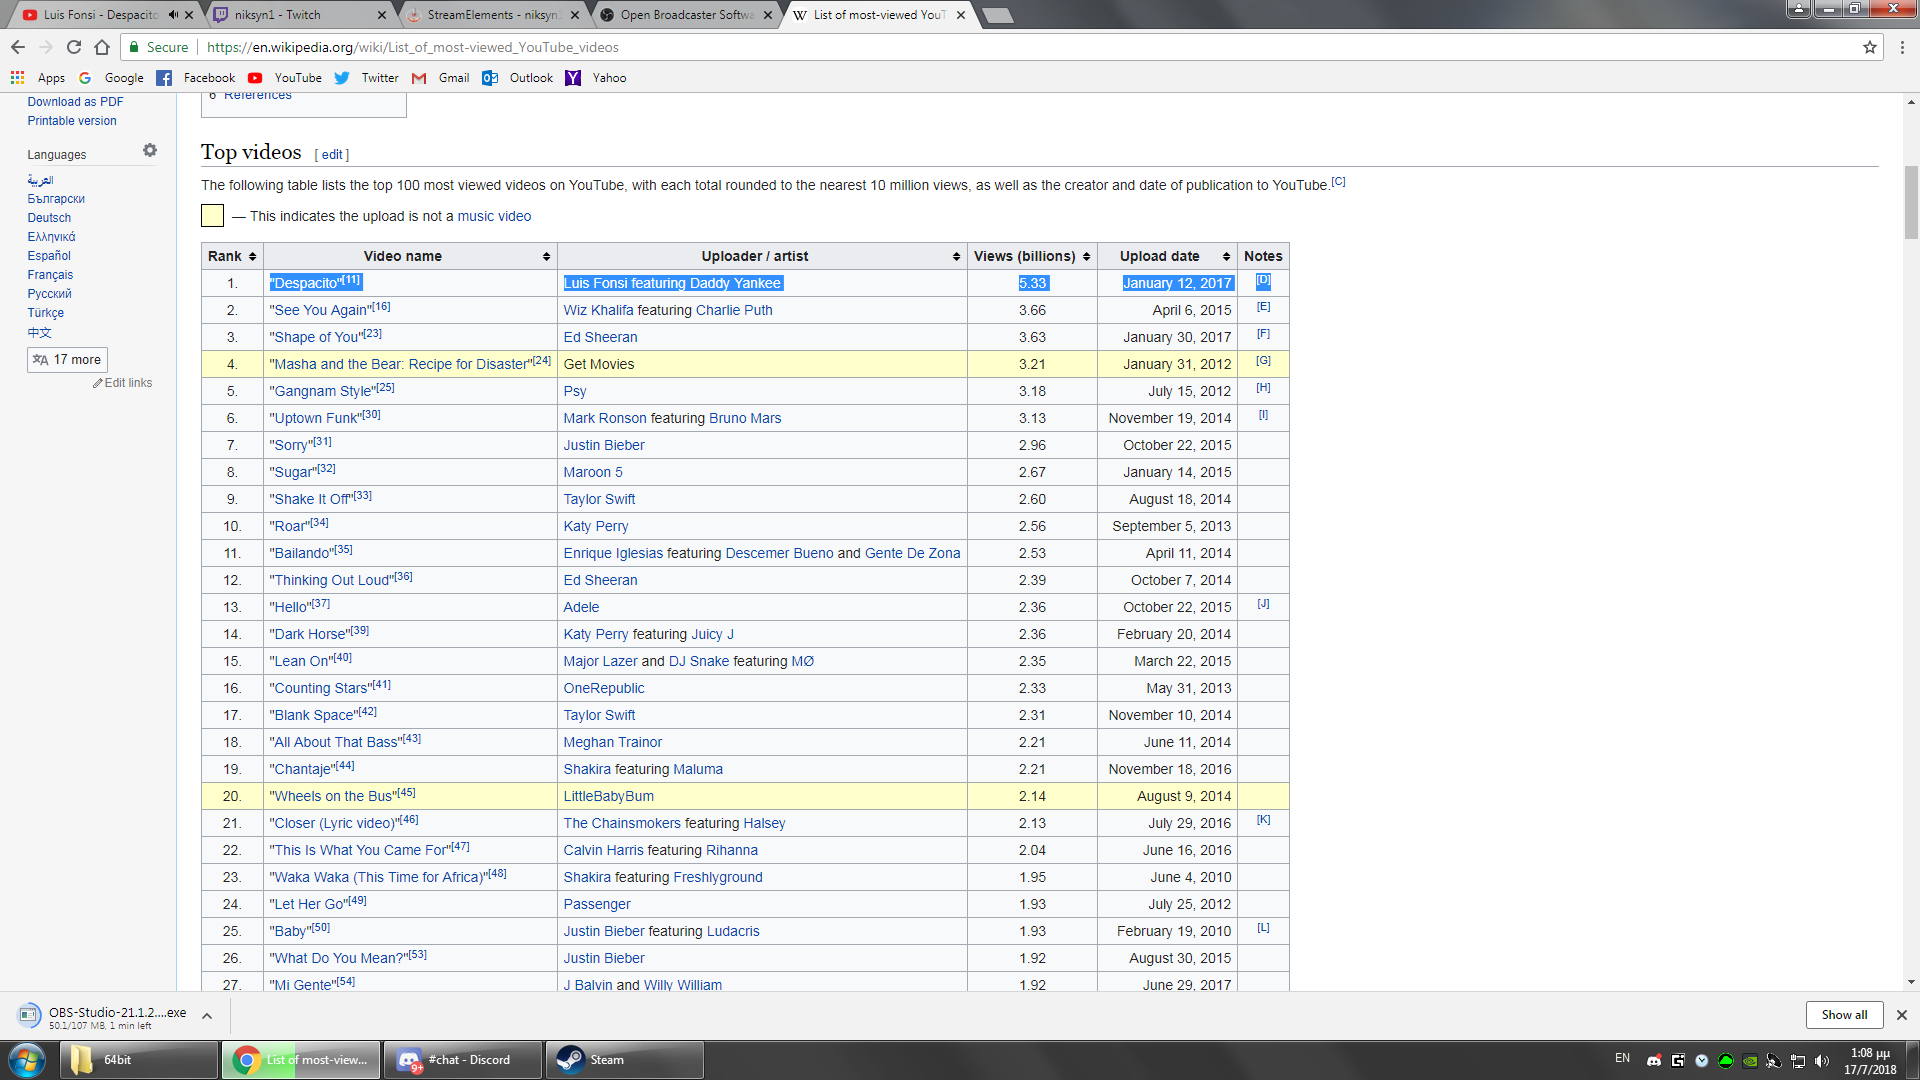
Task: Expand the 17 more languages button
Action: 67,360
